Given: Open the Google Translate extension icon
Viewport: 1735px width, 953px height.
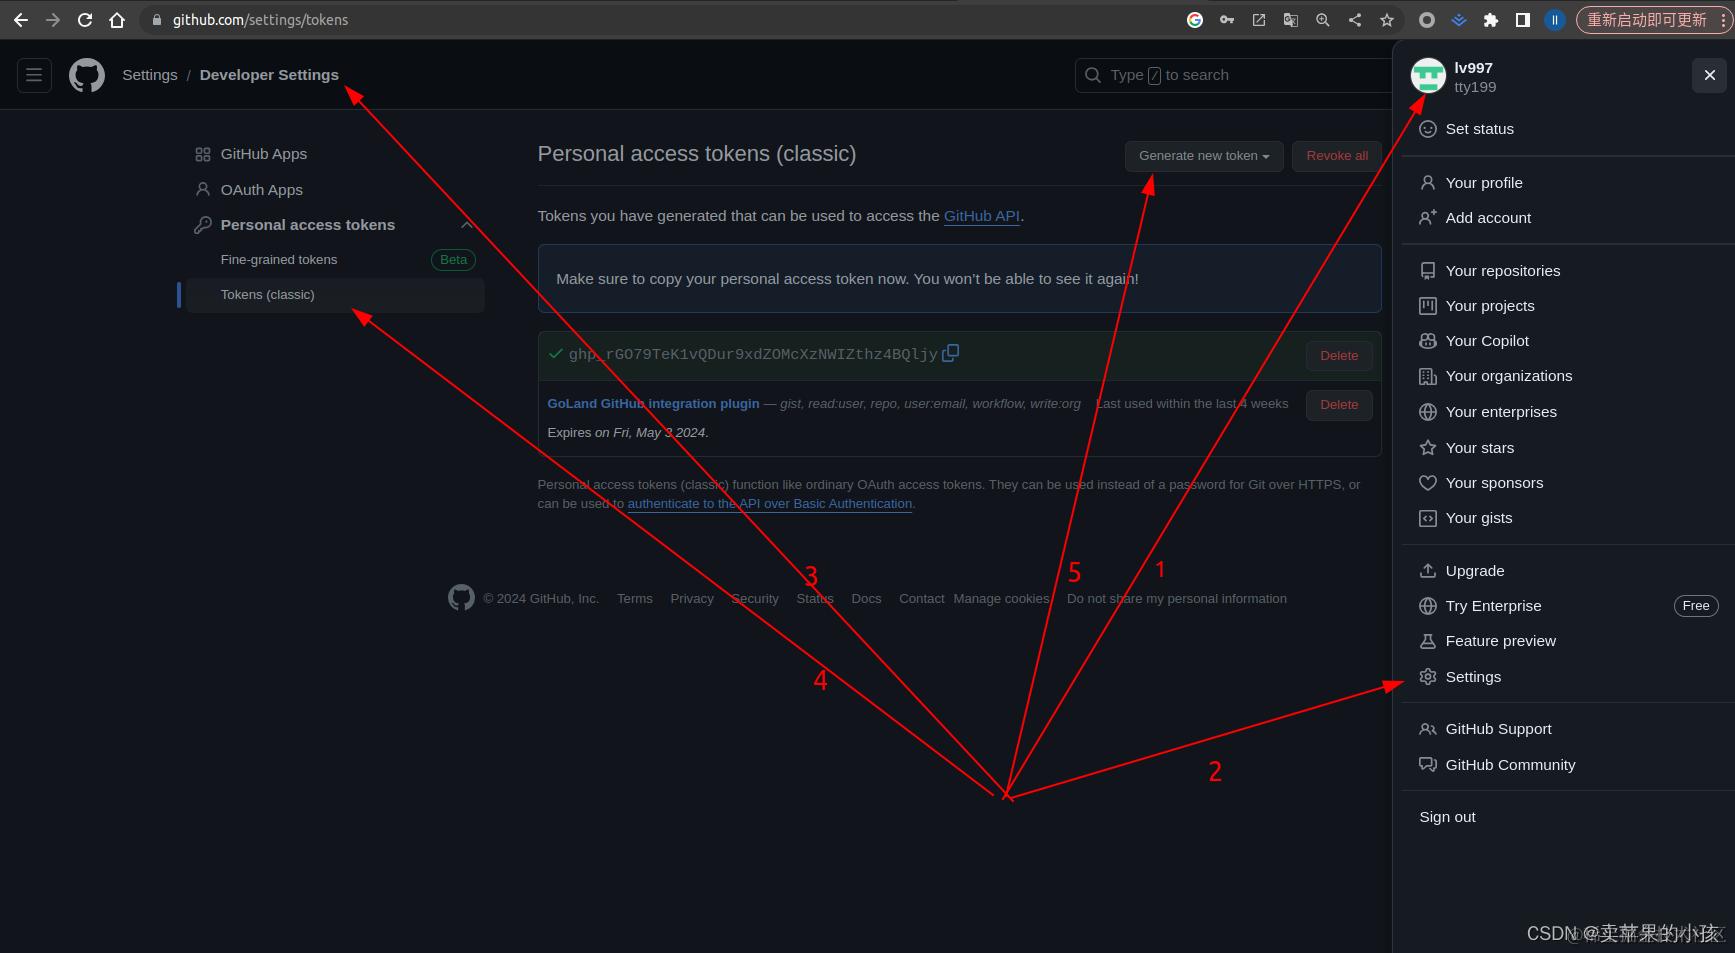Looking at the screenshot, I should tap(1290, 19).
